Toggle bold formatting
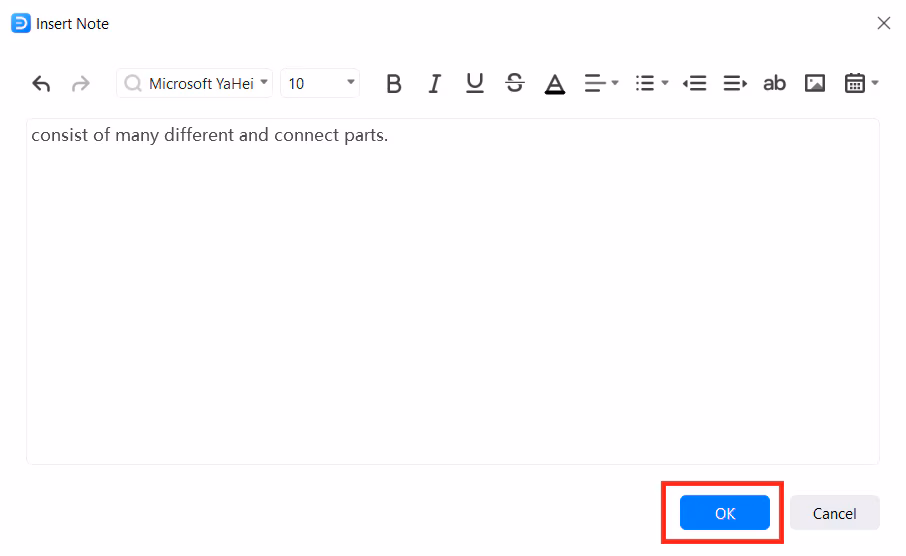Viewport: 906px width, 556px height. click(393, 84)
